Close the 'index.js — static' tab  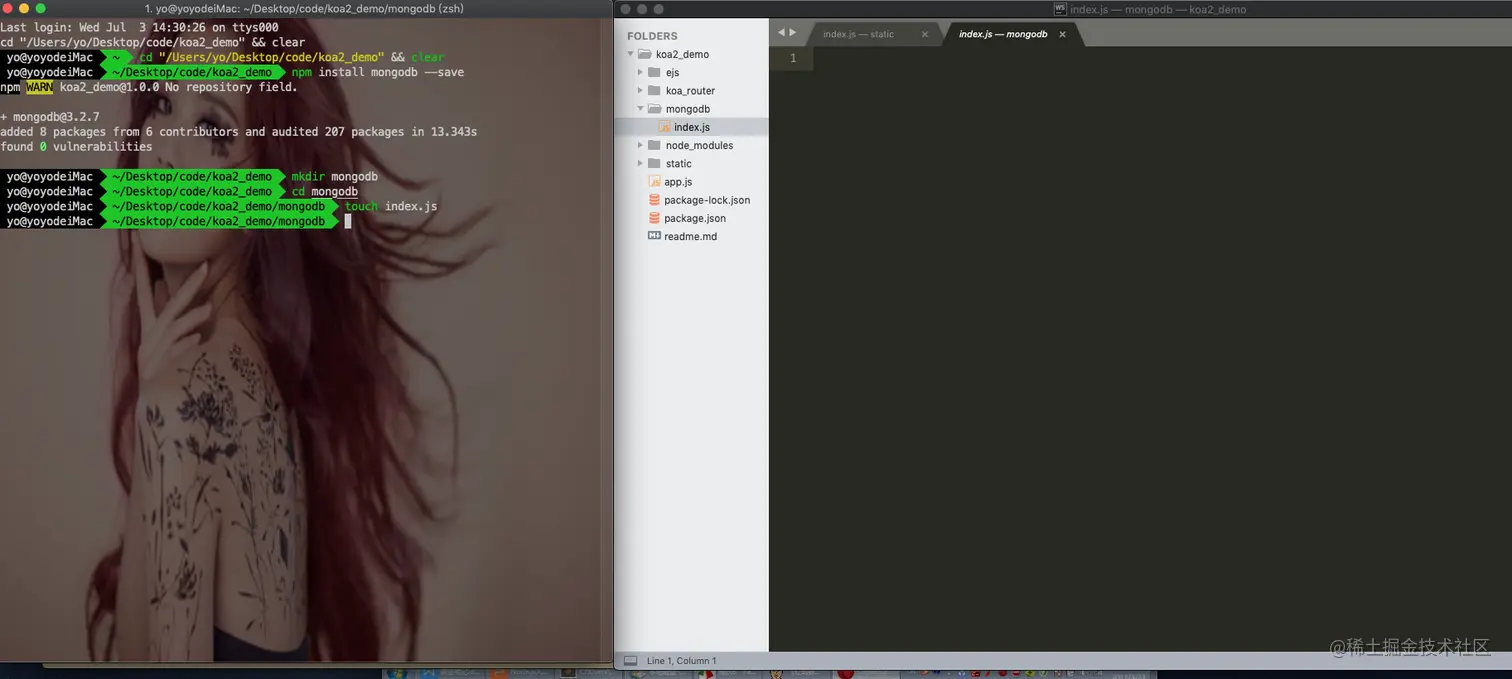(924, 34)
